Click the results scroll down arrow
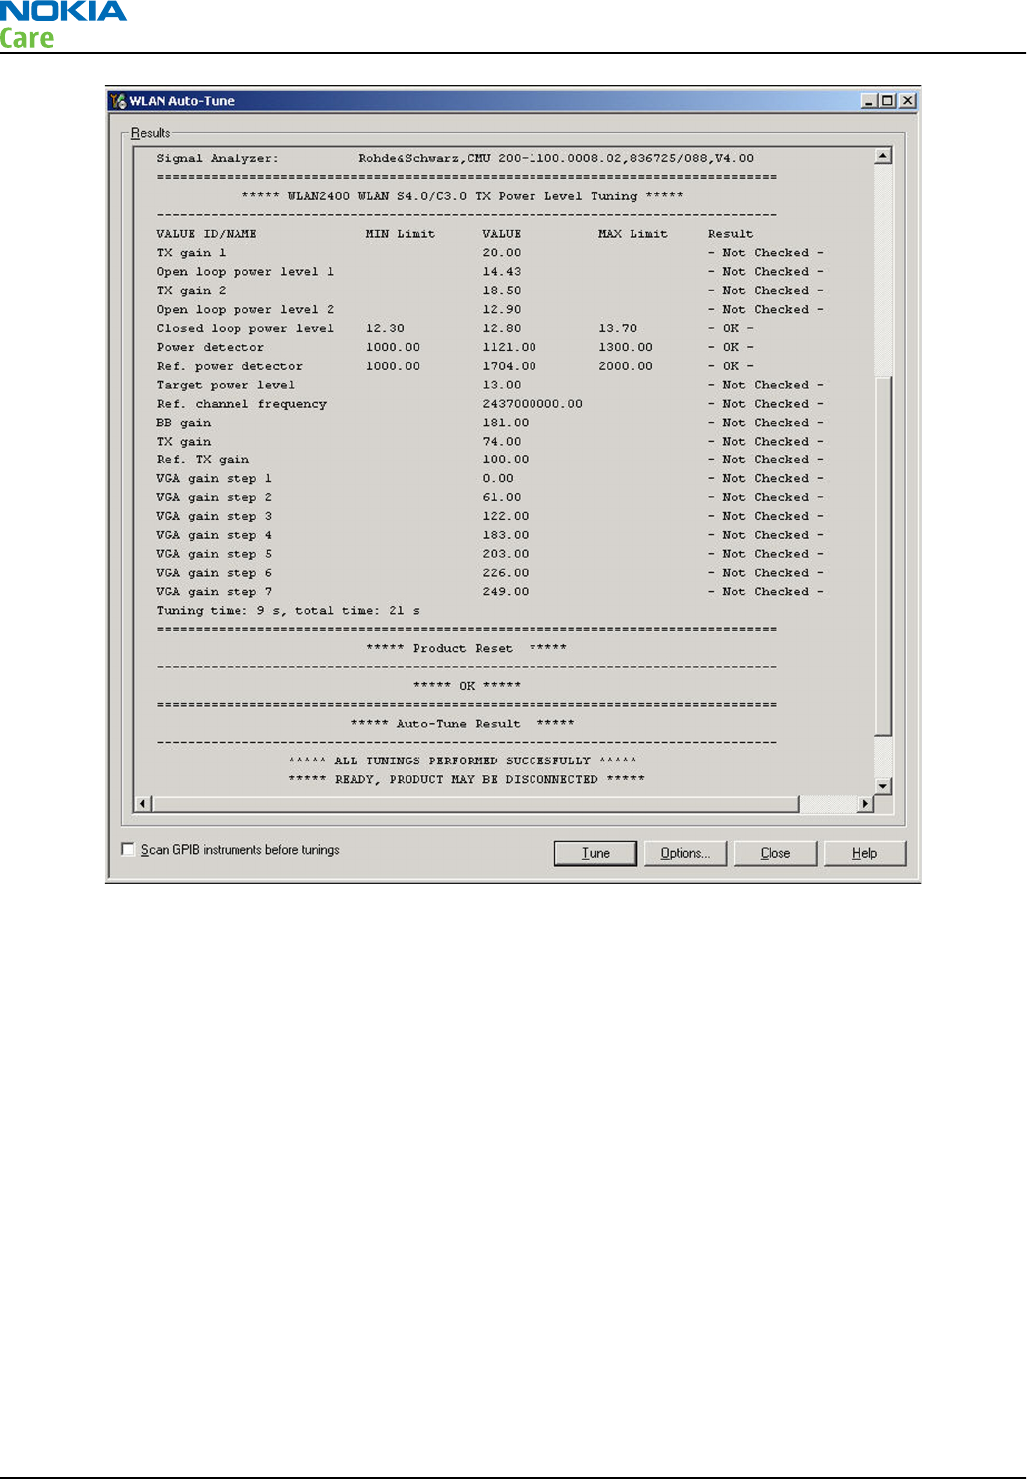The height and width of the screenshot is (1479, 1027). [x=883, y=786]
